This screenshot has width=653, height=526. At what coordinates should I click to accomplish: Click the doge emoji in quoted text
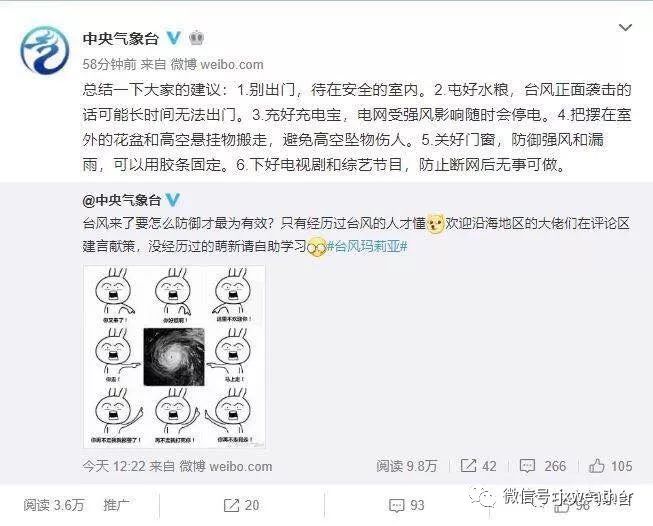click(436, 223)
